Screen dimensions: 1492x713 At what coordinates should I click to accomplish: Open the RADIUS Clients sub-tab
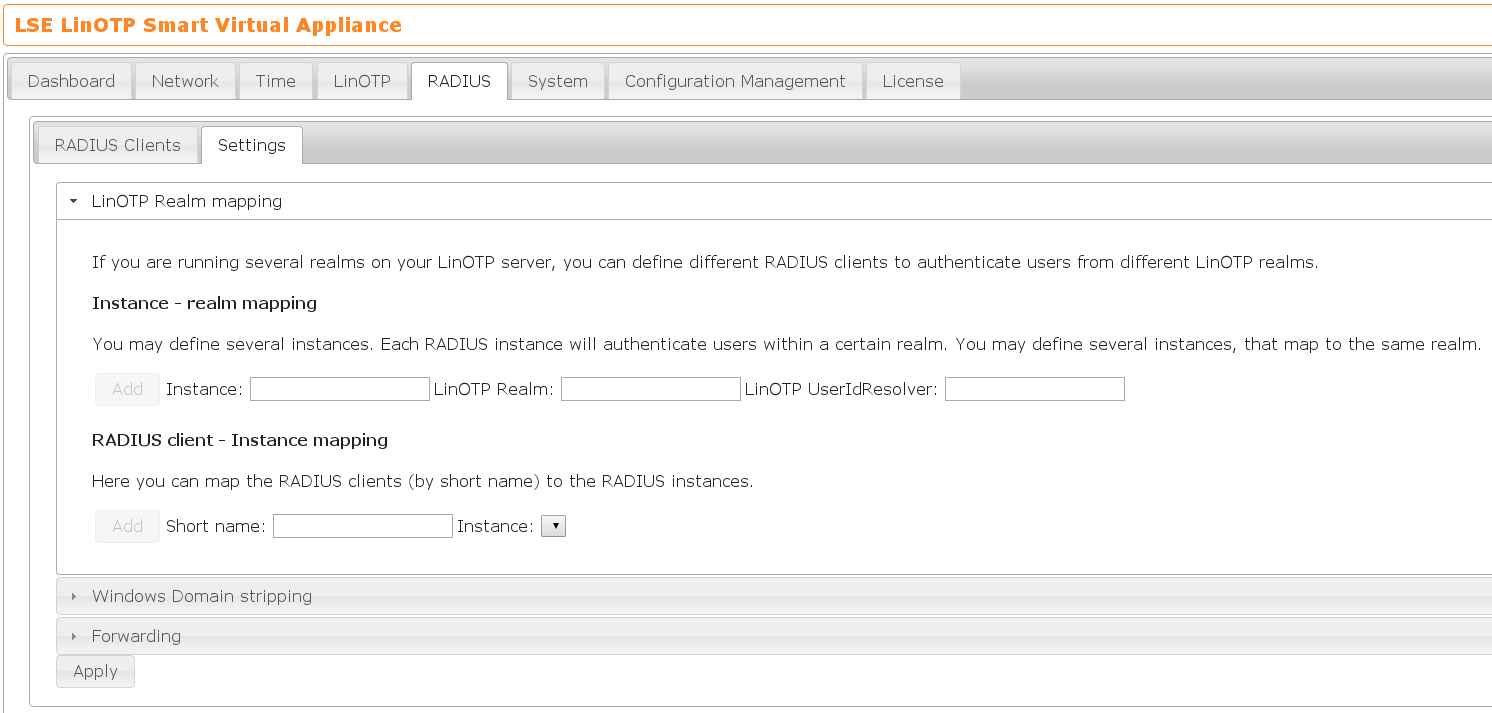[117, 145]
